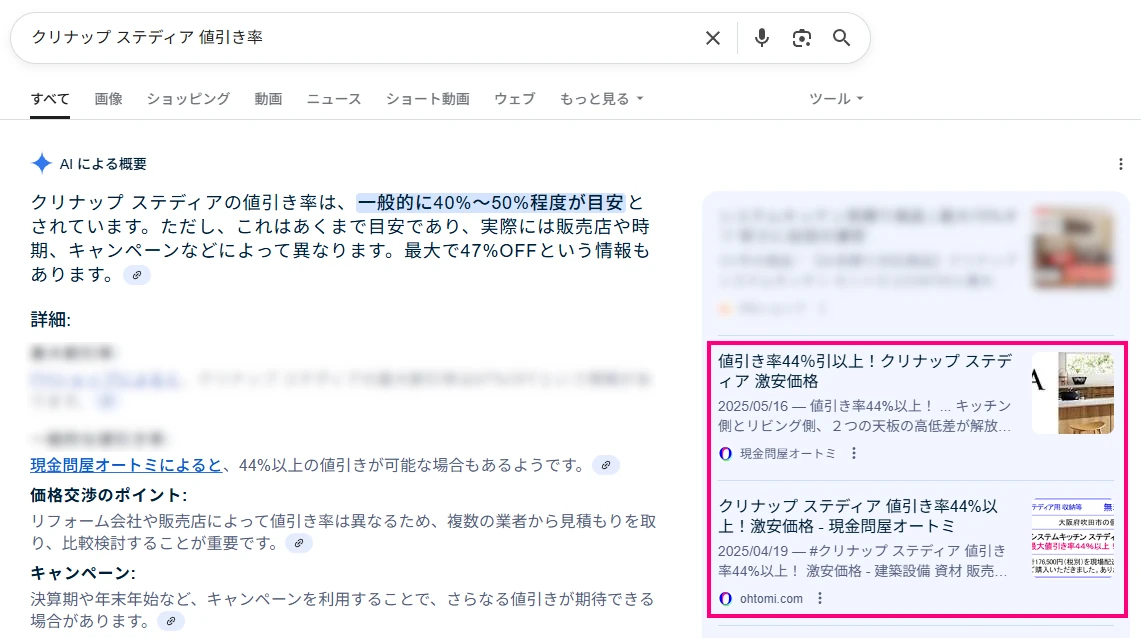Click the snippet text starting 2025/05/16

click(x=864, y=416)
